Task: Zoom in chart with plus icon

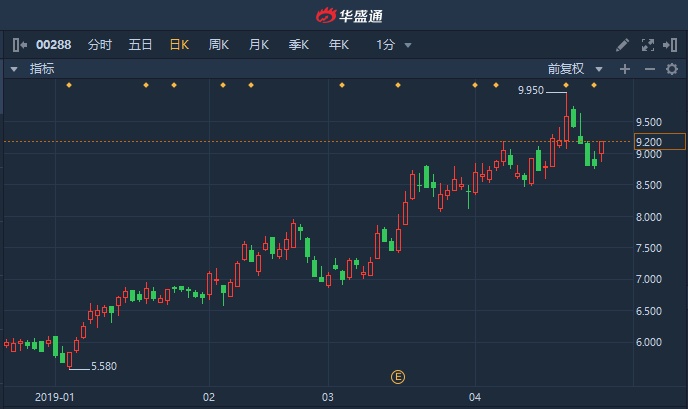Action: click(625, 69)
